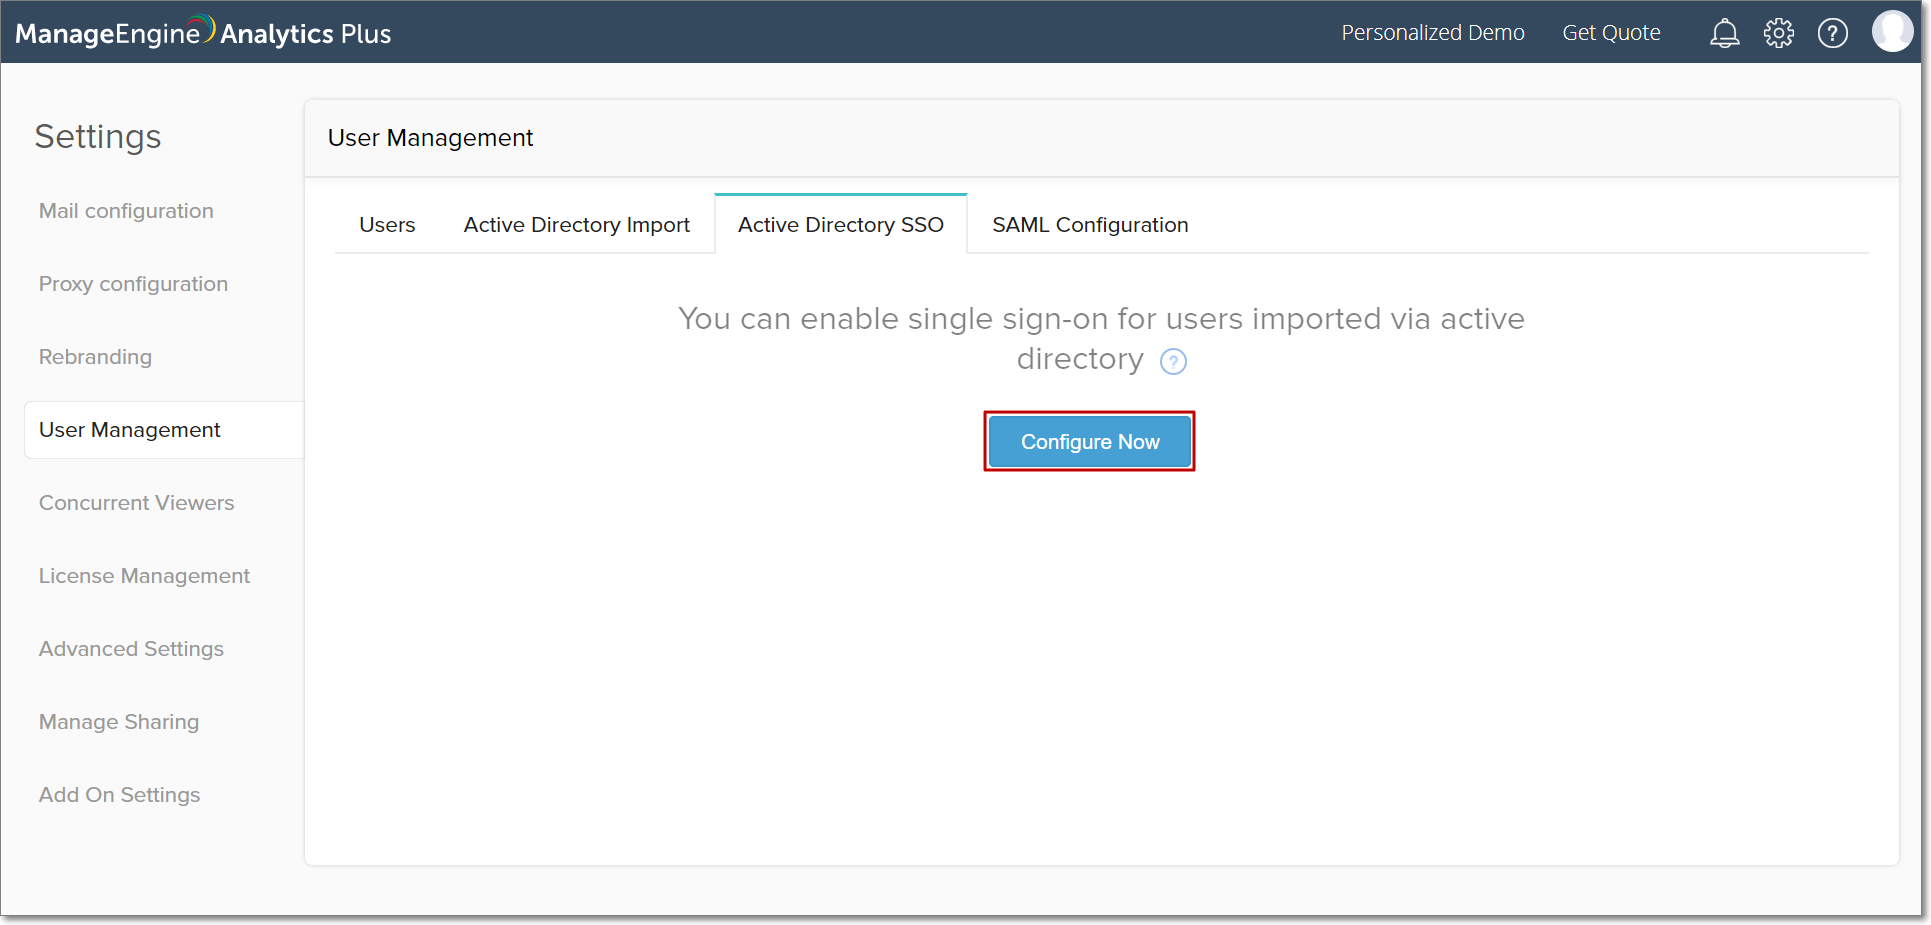Click the settings gear icon
Screen dimensions: 1931x925
[1778, 33]
